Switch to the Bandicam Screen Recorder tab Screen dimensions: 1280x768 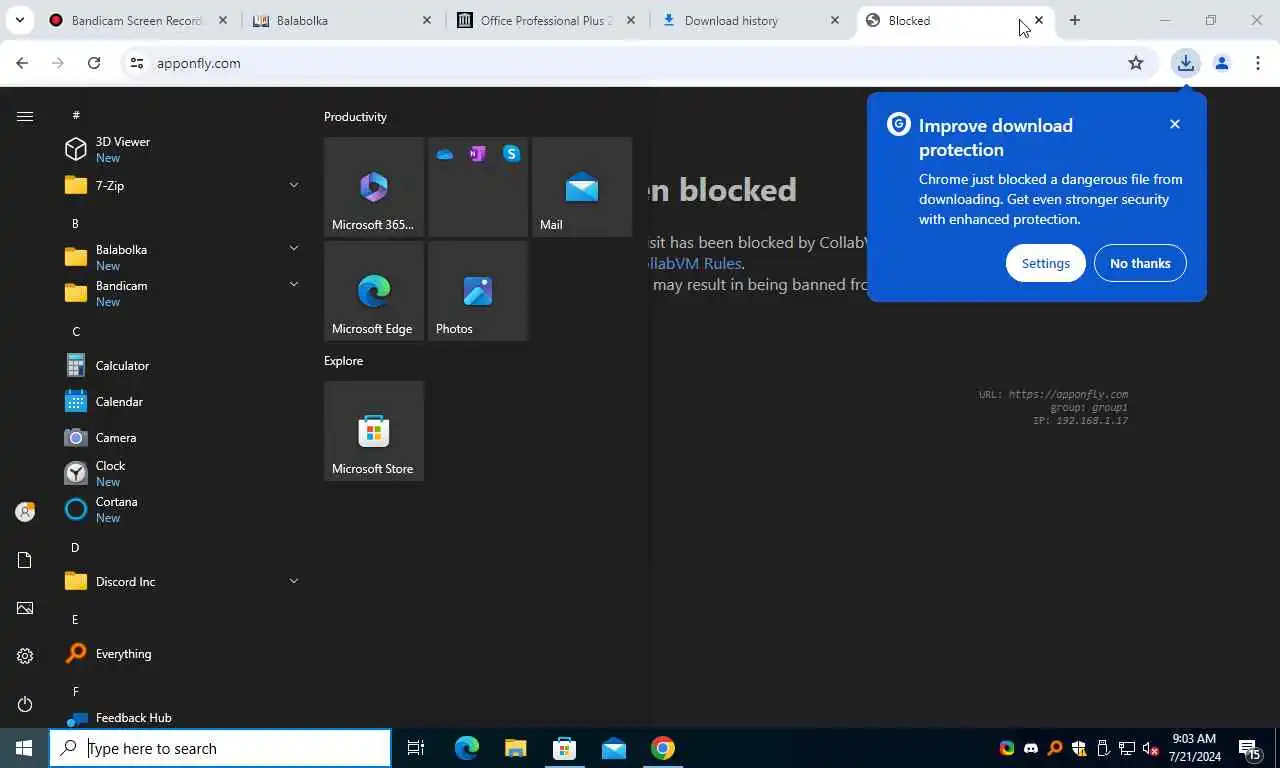[138, 20]
